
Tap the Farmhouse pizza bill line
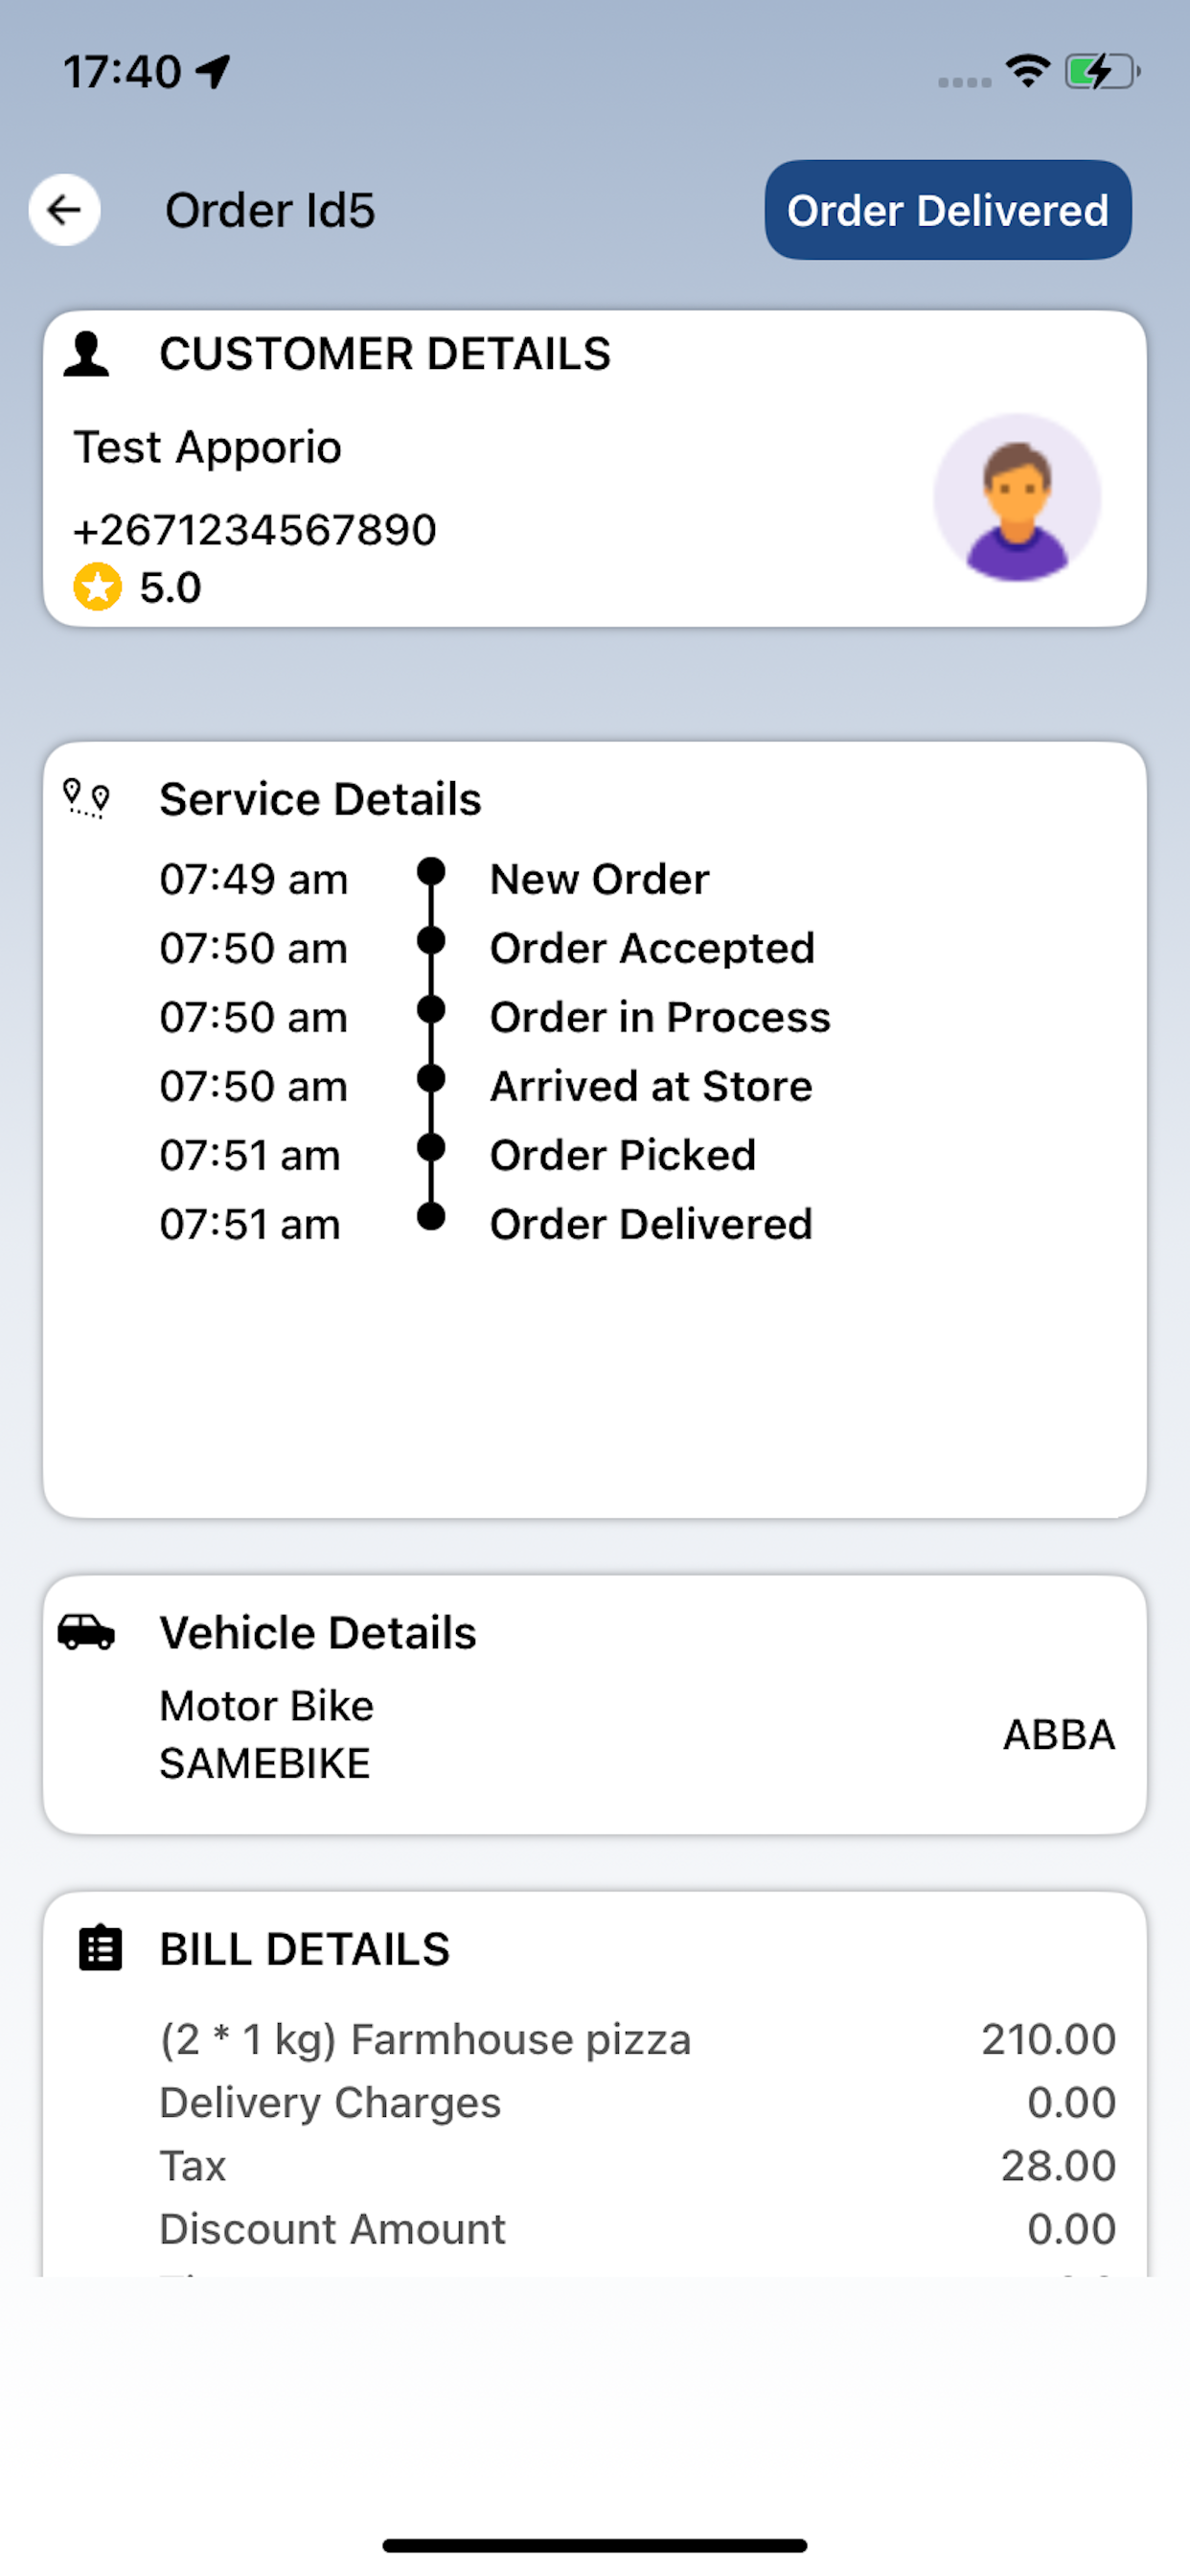point(638,2039)
